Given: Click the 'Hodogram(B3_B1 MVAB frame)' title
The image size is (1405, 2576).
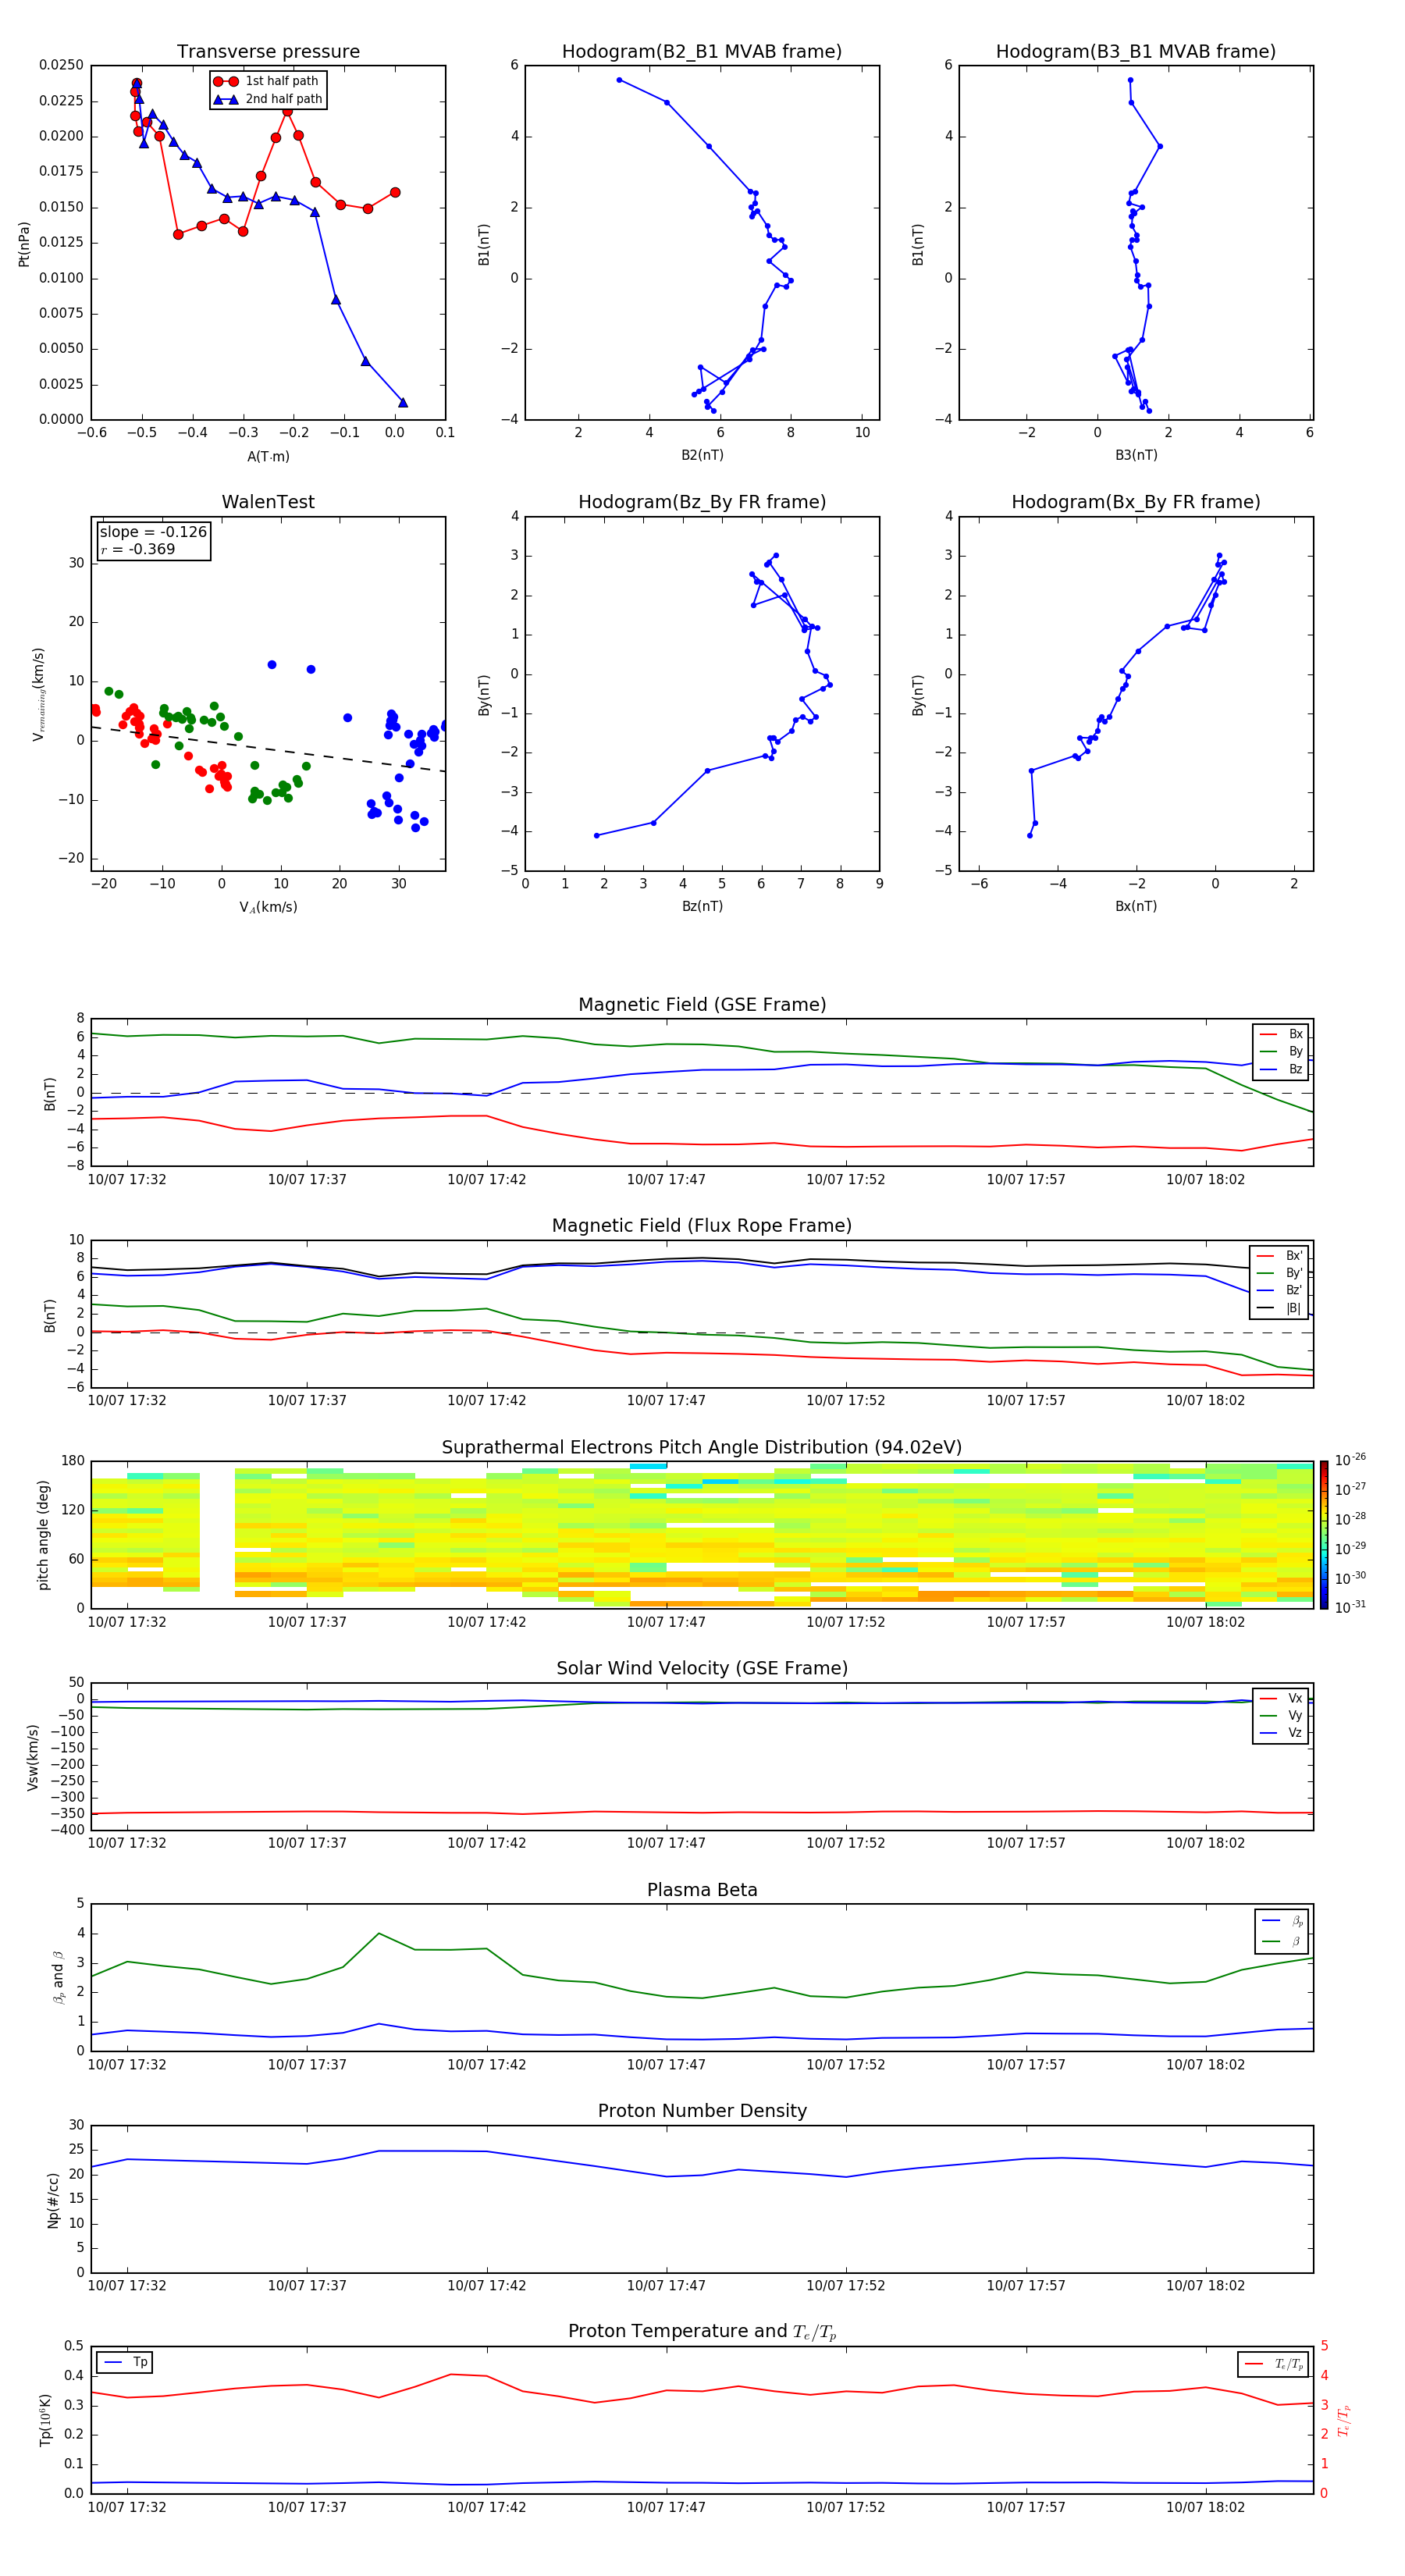Looking at the screenshot, I should (1136, 52).
